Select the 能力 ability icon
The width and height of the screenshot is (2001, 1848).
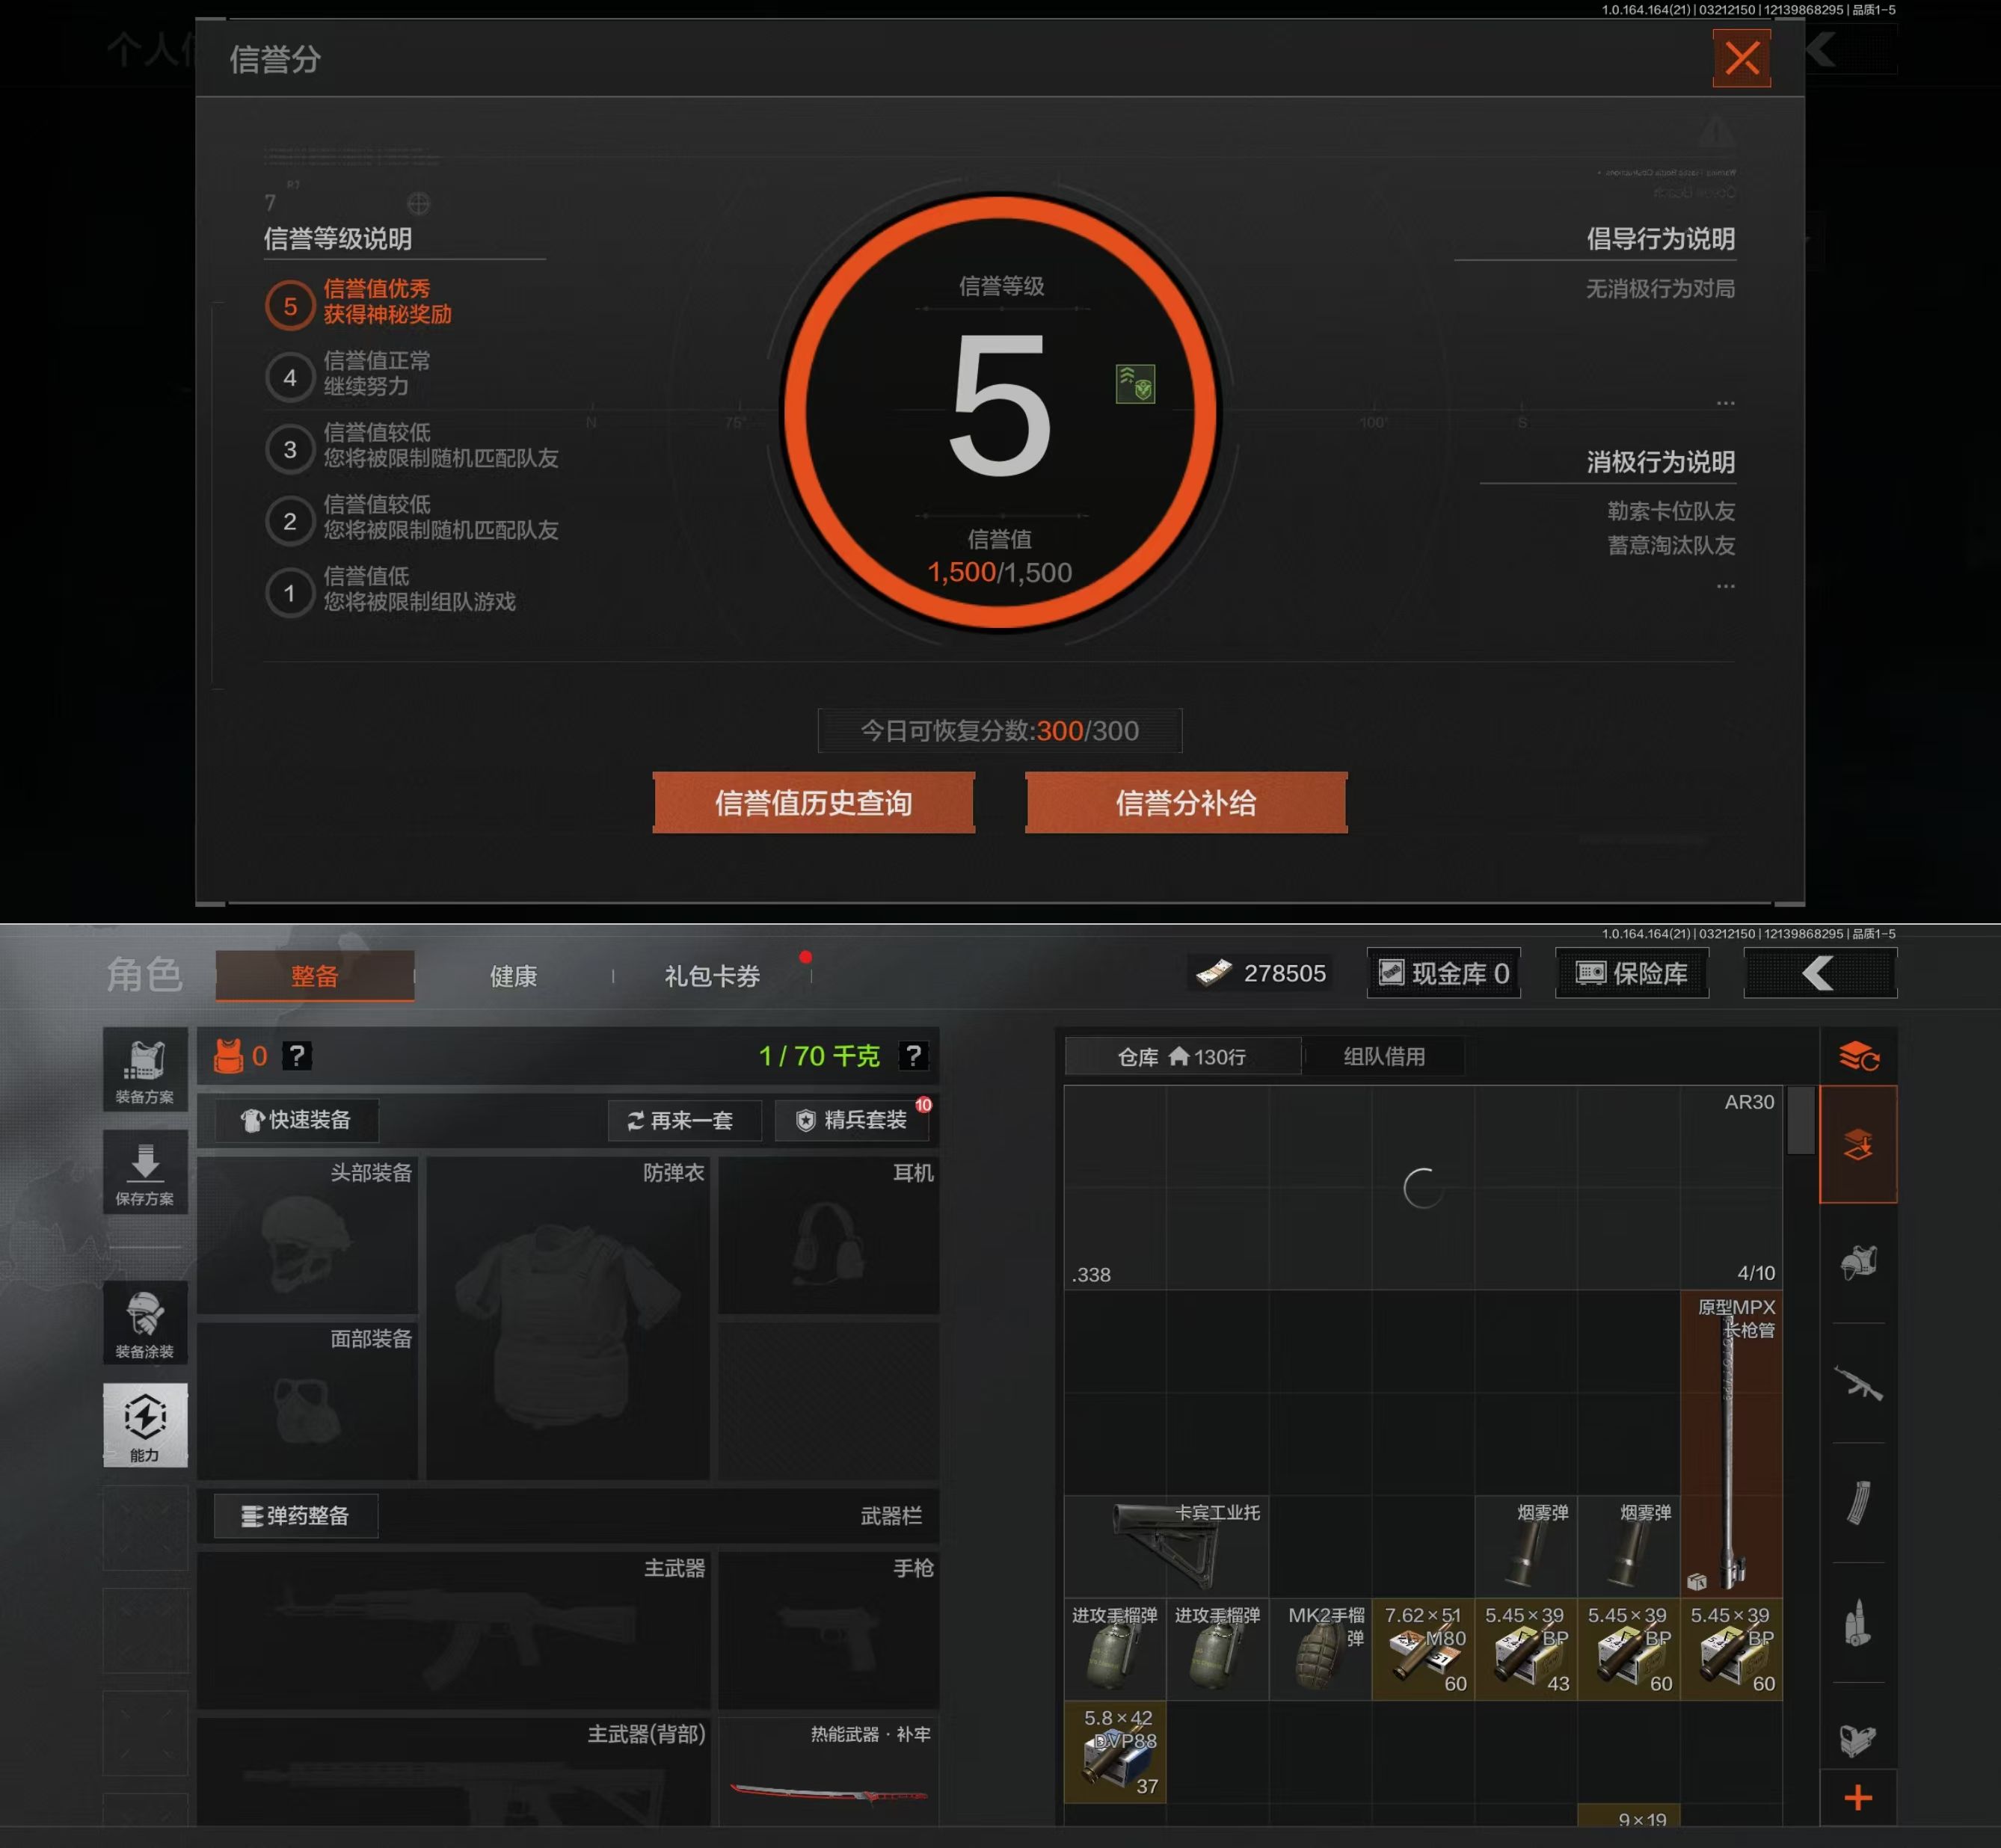point(145,1424)
